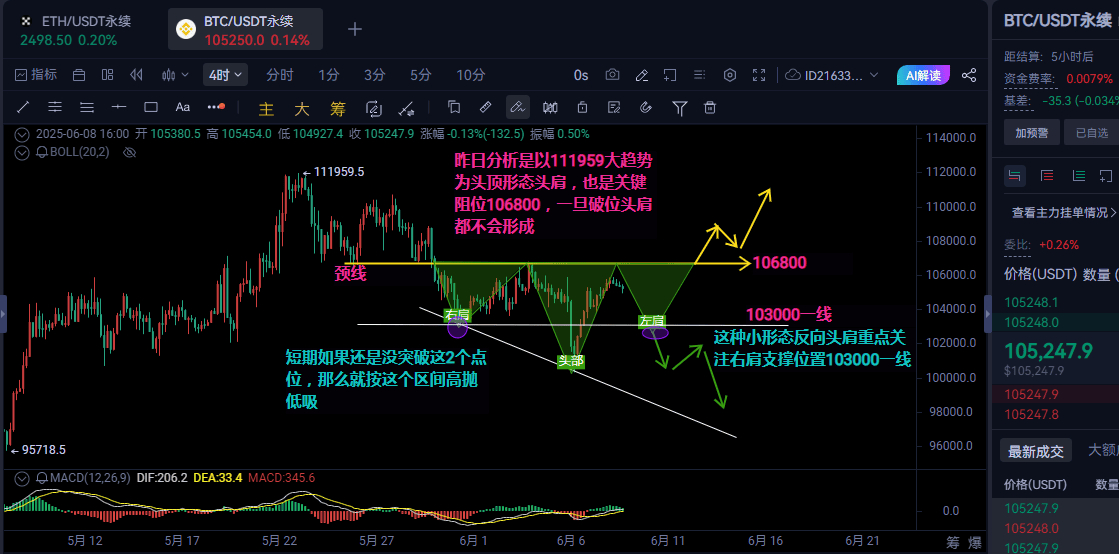Open the 4时 timeframe dropdown
1119x554 pixels.
pyautogui.click(x=223, y=75)
